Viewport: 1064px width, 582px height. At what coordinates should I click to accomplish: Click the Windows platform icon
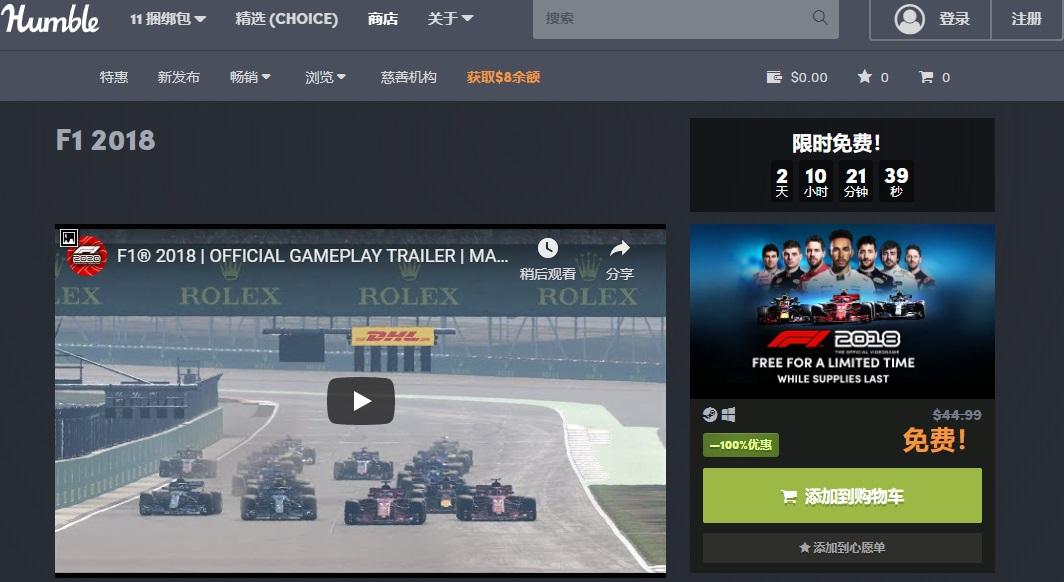tap(729, 414)
